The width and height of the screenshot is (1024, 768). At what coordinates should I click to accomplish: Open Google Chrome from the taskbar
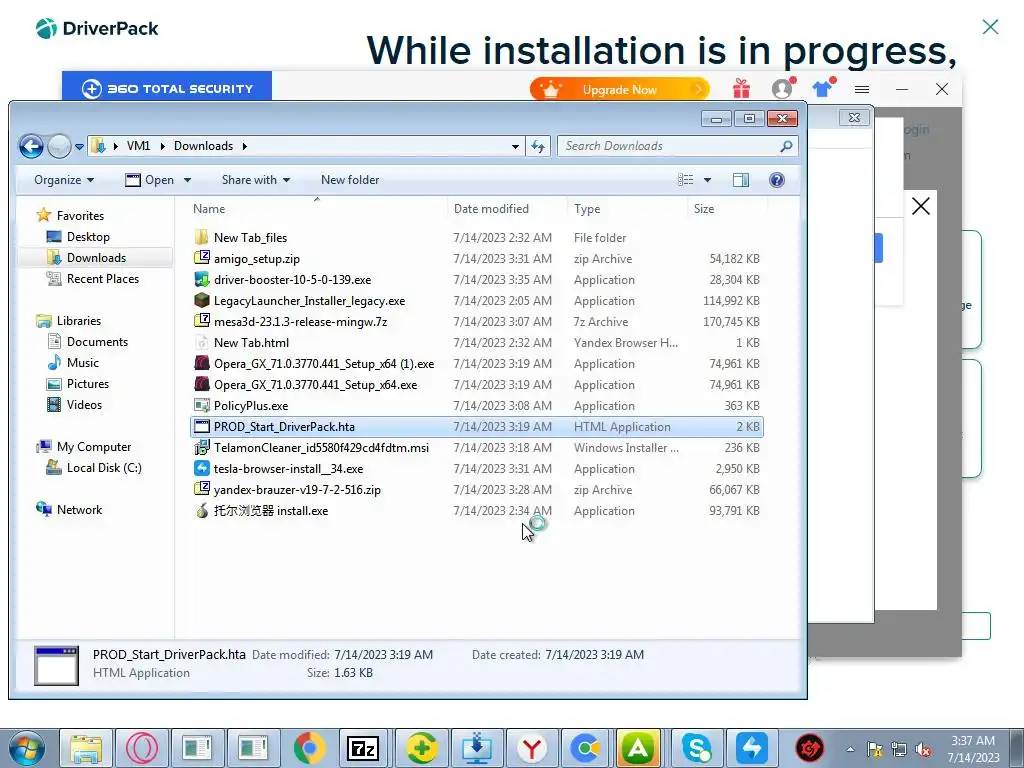[x=310, y=748]
